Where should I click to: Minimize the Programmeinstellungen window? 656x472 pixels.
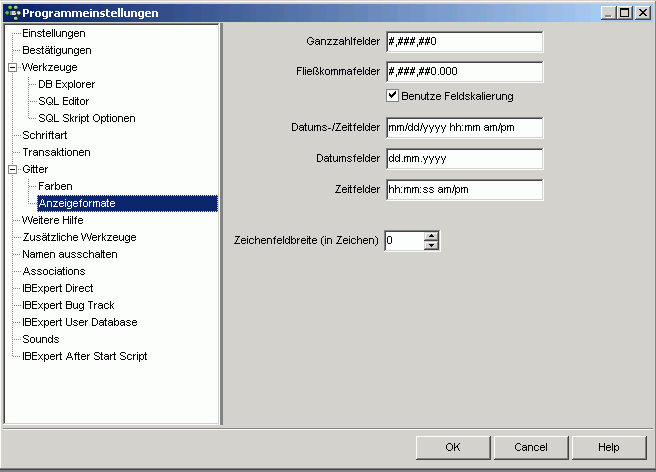click(x=608, y=13)
